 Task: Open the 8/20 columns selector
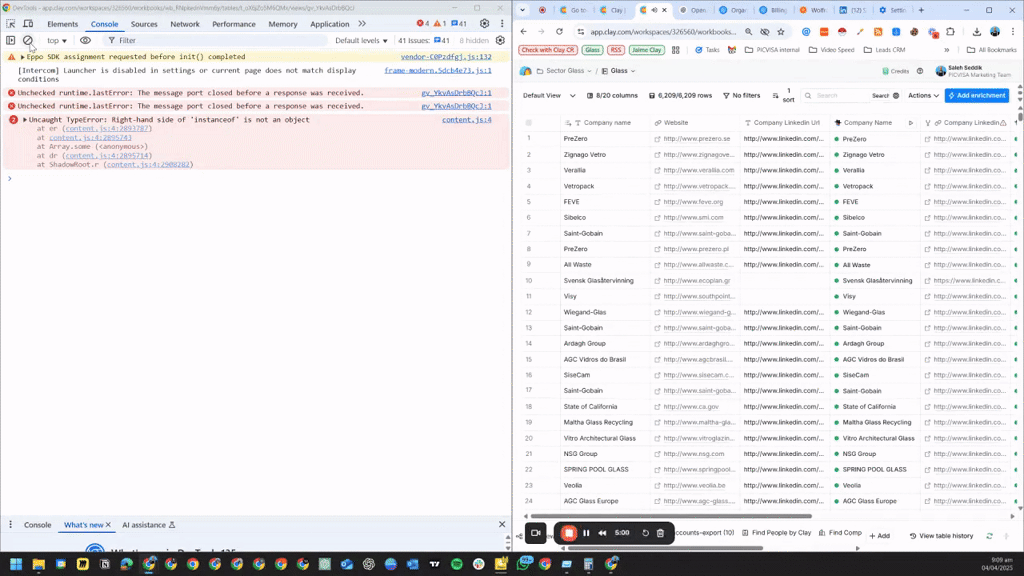click(x=612, y=95)
